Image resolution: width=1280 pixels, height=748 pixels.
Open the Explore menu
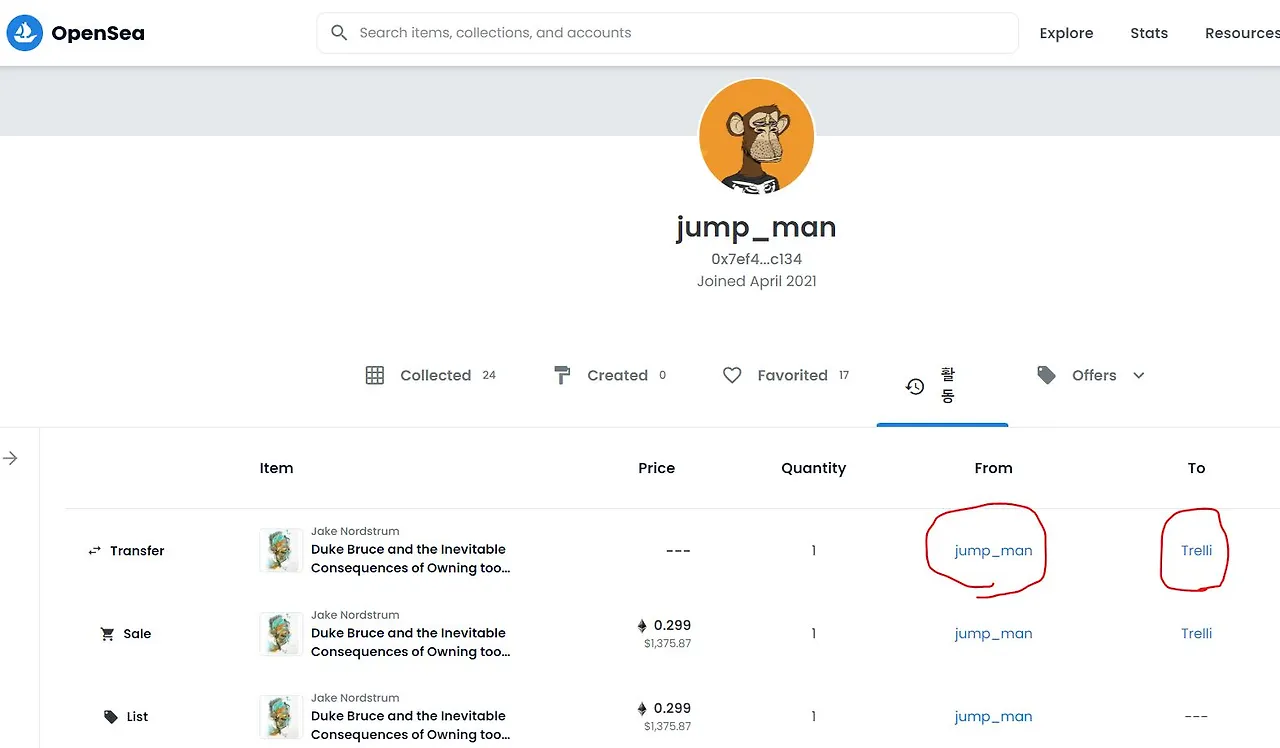coord(1066,33)
